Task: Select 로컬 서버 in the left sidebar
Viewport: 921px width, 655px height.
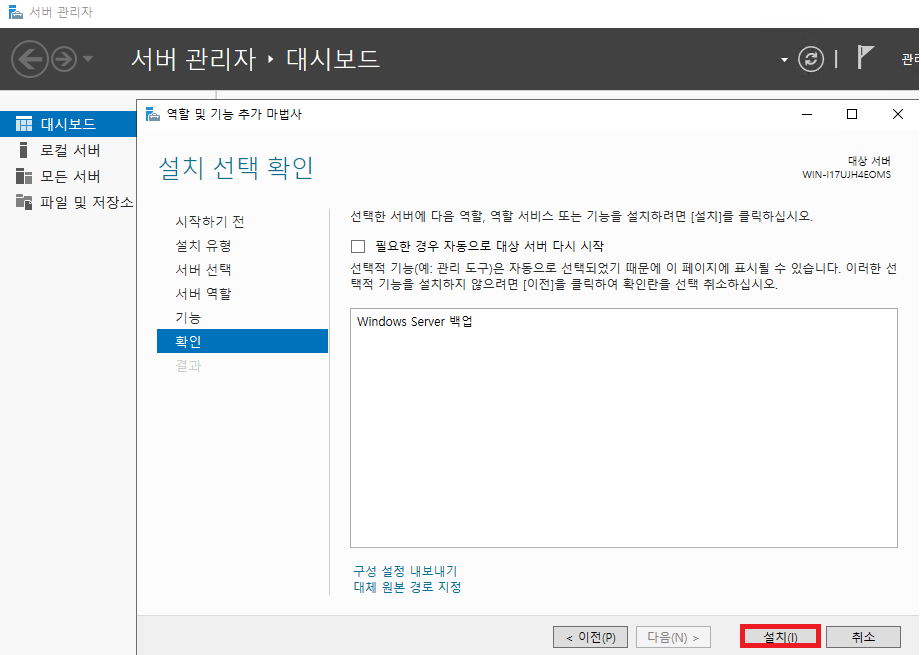Action: 68,150
